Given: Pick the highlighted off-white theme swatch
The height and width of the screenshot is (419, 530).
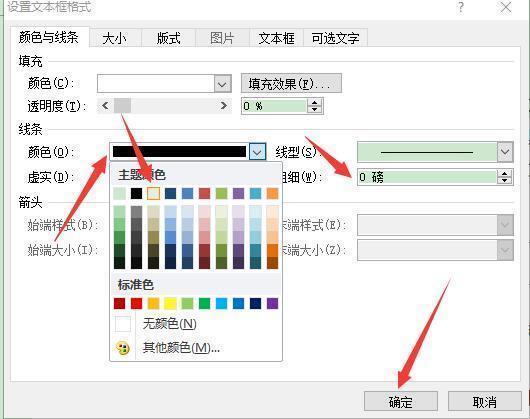Looking at the screenshot, I should point(153,194).
